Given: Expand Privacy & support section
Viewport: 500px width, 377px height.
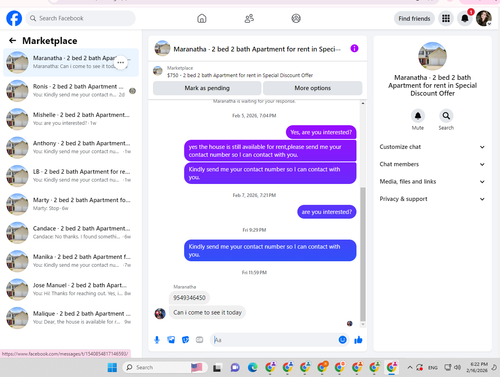Looking at the screenshot, I should click(432, 199).
